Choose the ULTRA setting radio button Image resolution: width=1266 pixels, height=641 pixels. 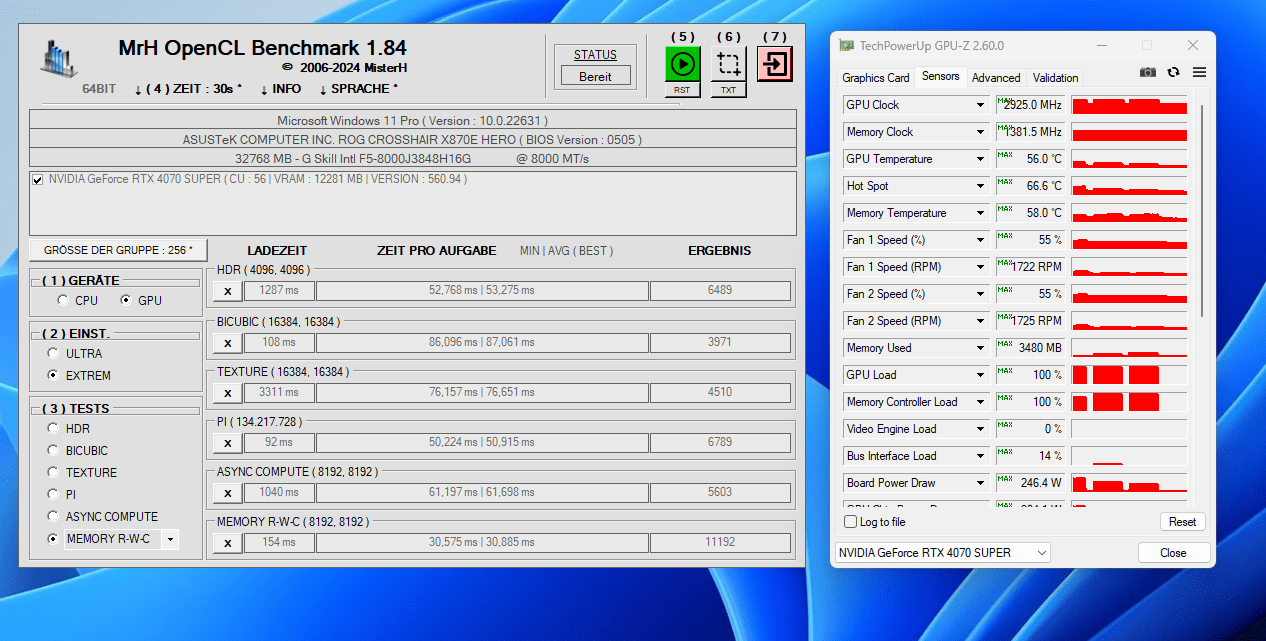(x=53, y=353)
